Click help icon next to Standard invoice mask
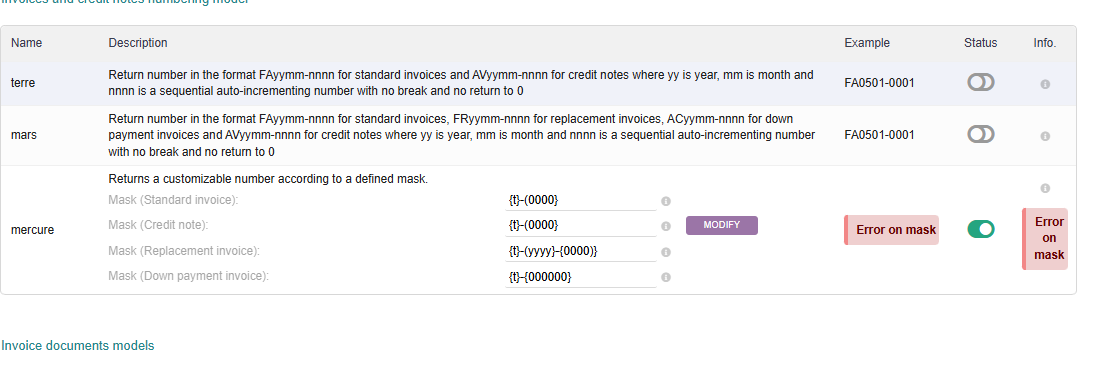This screenshot has height=372, width=1104. 666,202
